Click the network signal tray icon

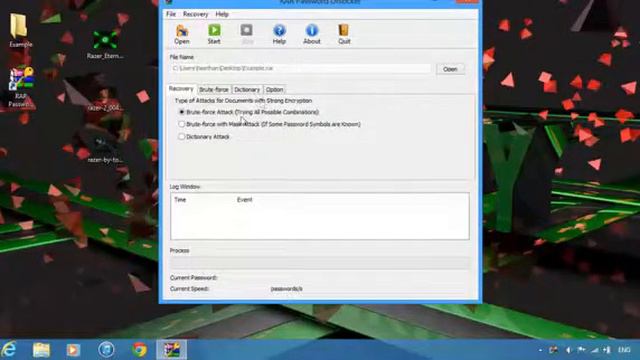point(595,350)
